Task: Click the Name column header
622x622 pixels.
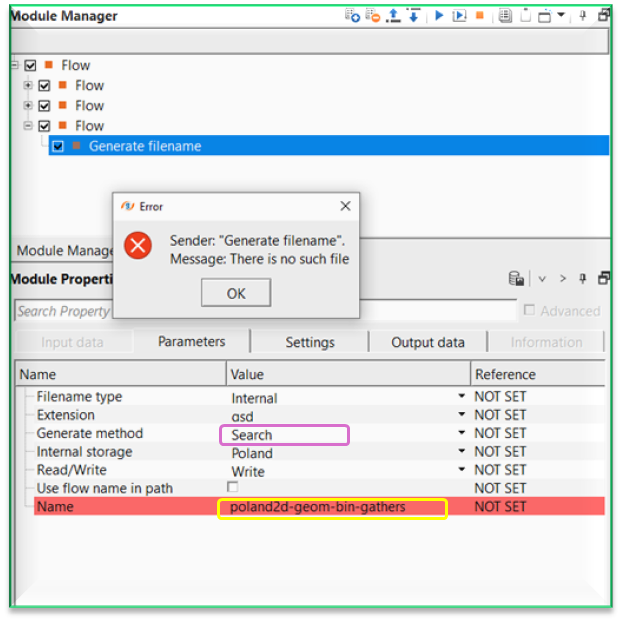Action: (x=121, y=374)
